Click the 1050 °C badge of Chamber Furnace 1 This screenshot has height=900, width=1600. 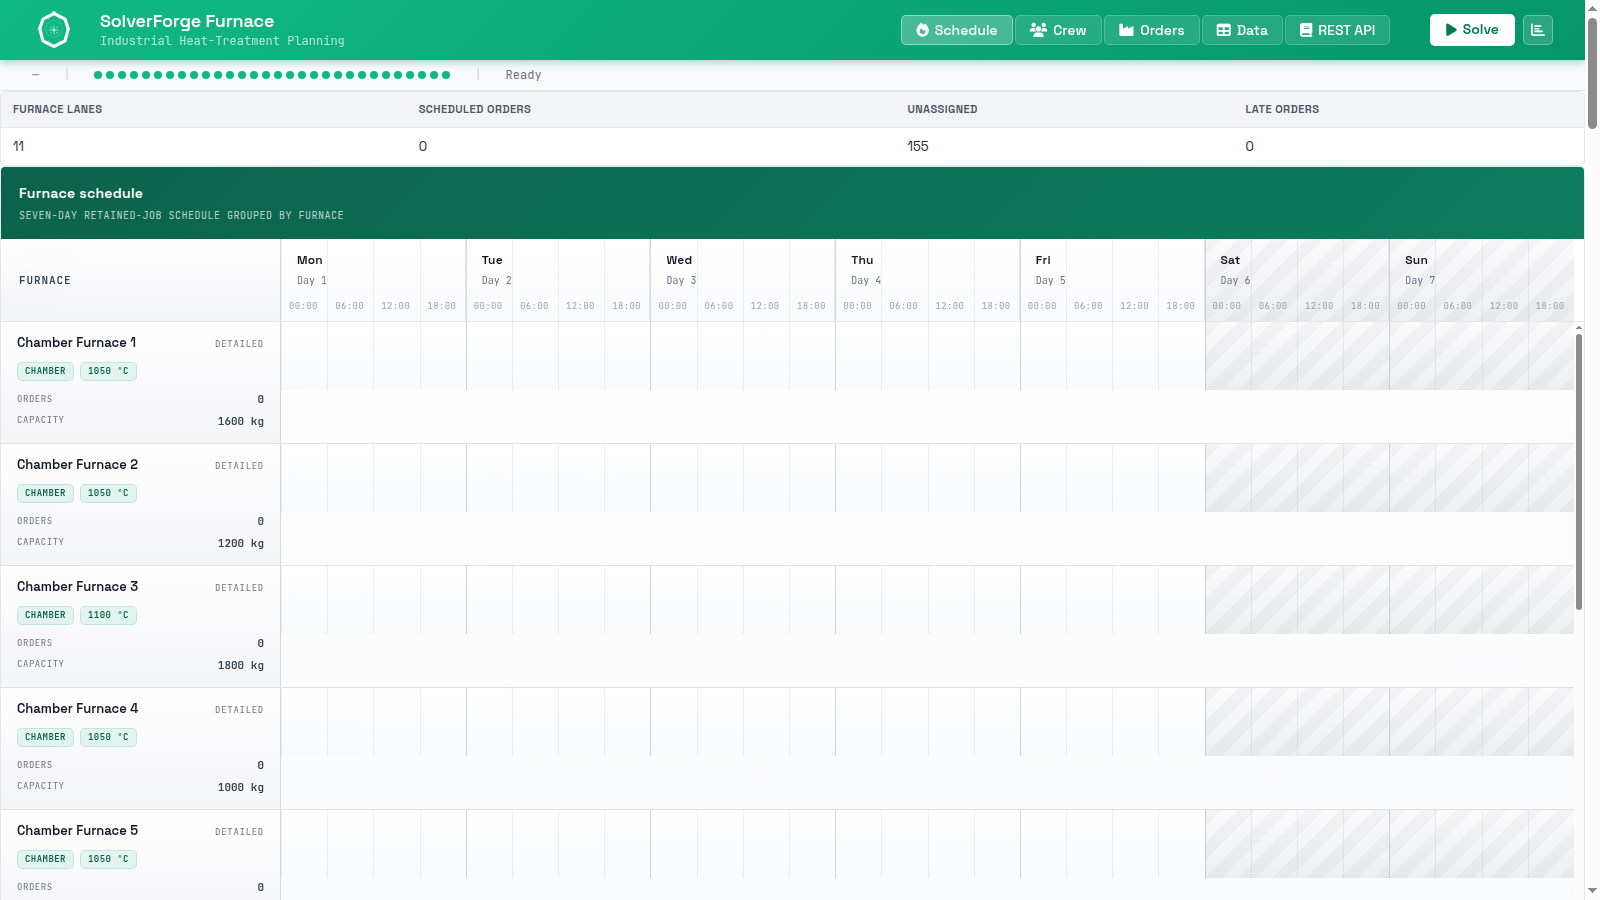tap(108, 371)
